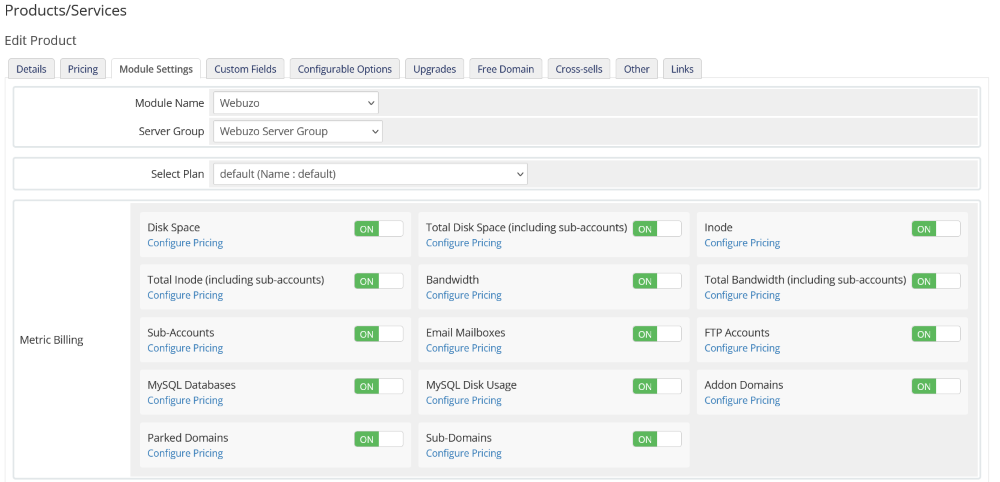The width and height of the screenshot is (1000, 482).
Task: Open the Configurable Options tab
Action: click(345, 69)
